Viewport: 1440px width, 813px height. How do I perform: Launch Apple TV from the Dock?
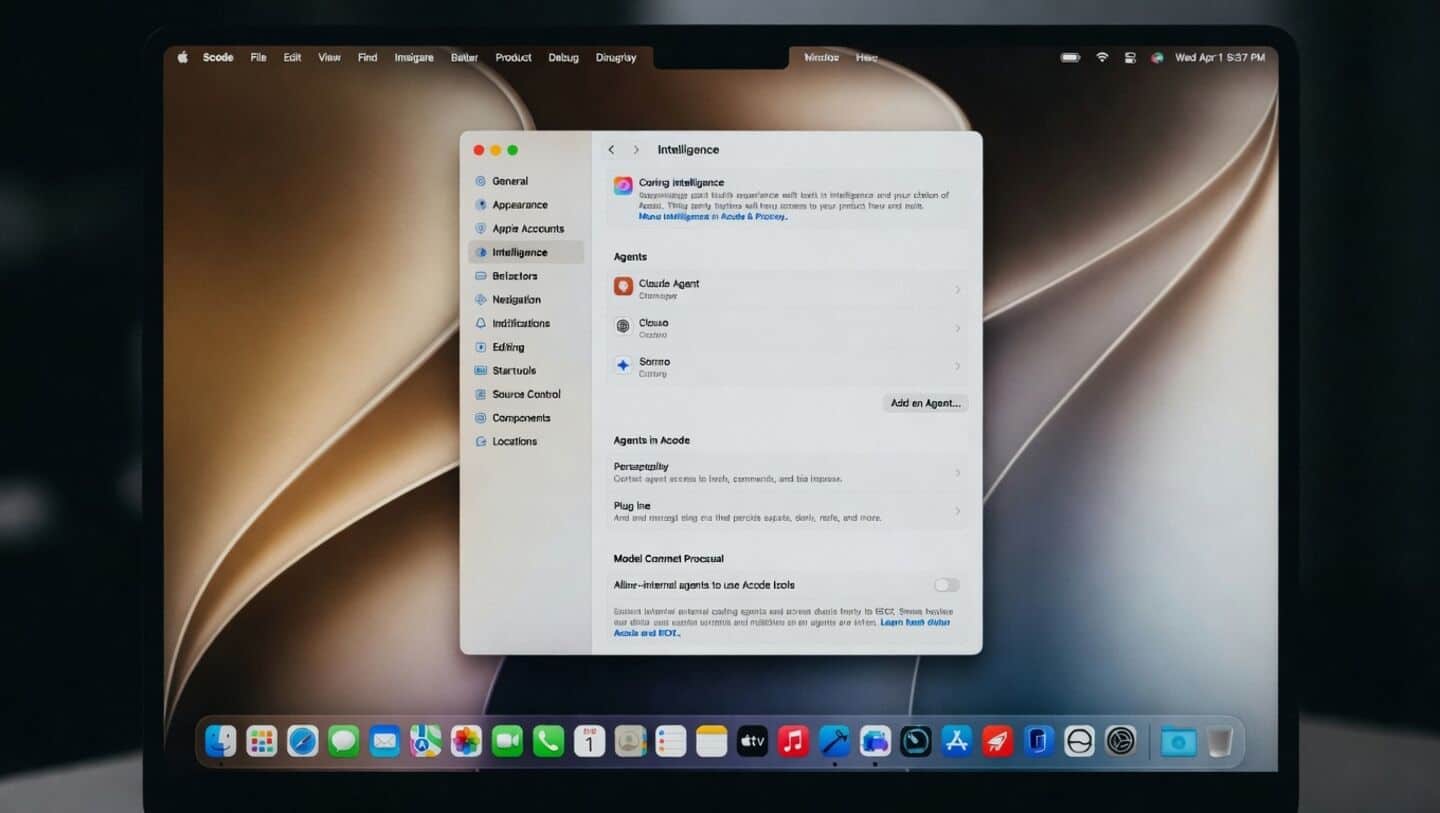[x=752, y=741]
